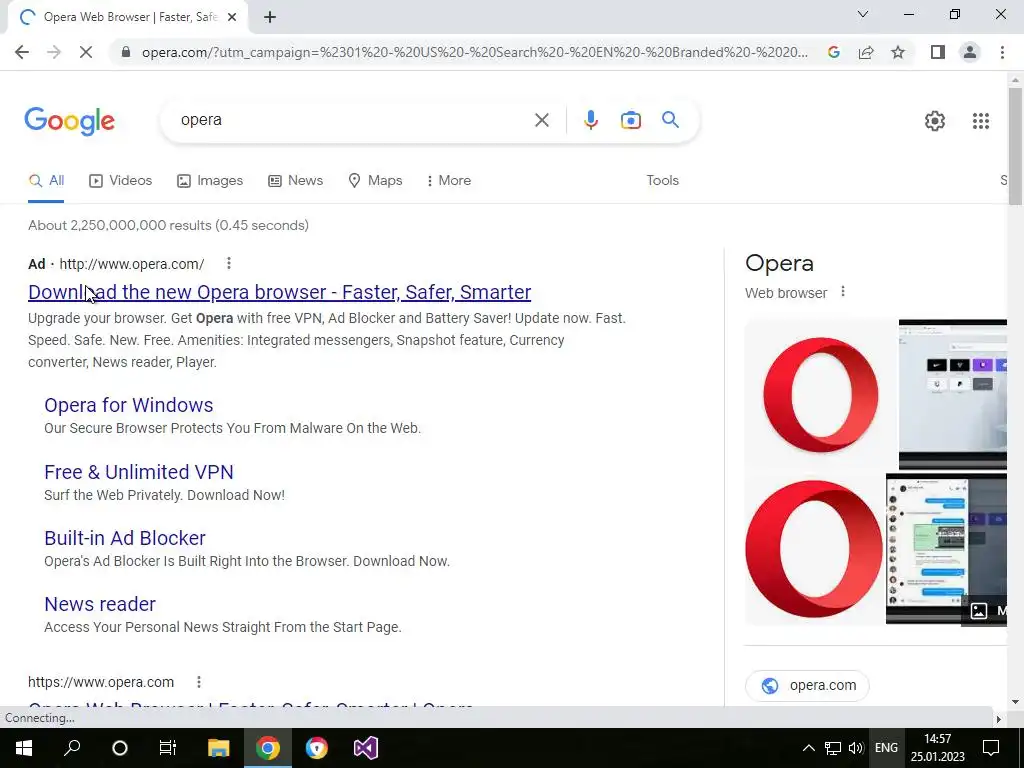Select the All results tab

46,181
